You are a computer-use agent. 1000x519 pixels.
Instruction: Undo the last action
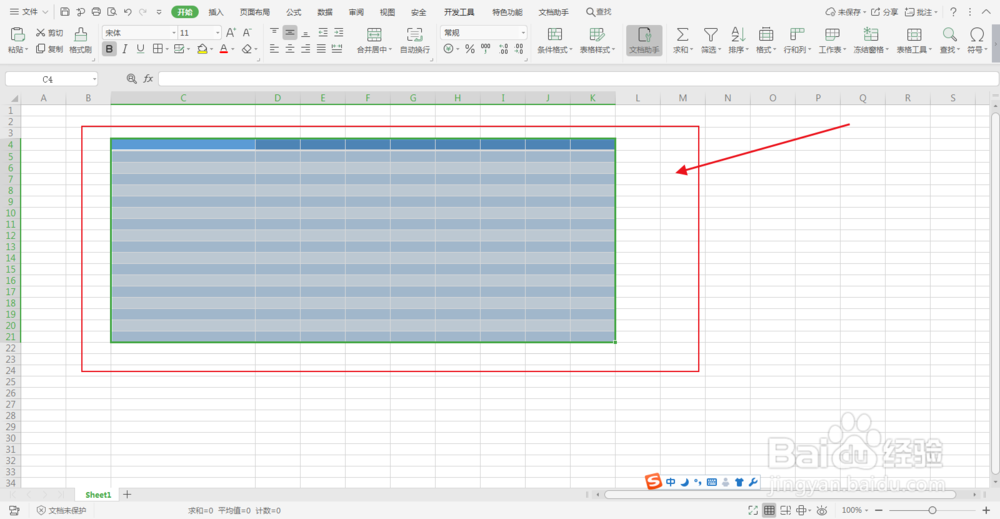tap(128, 11)
